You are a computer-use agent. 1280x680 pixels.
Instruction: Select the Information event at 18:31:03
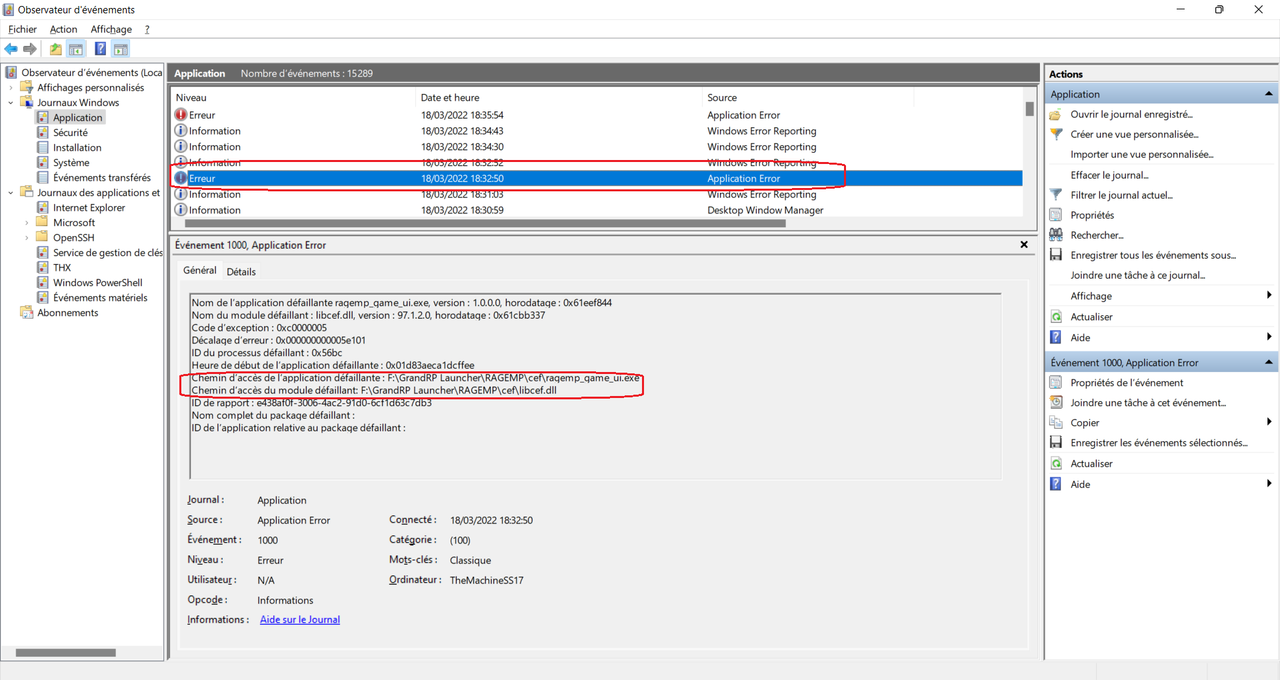597,194
